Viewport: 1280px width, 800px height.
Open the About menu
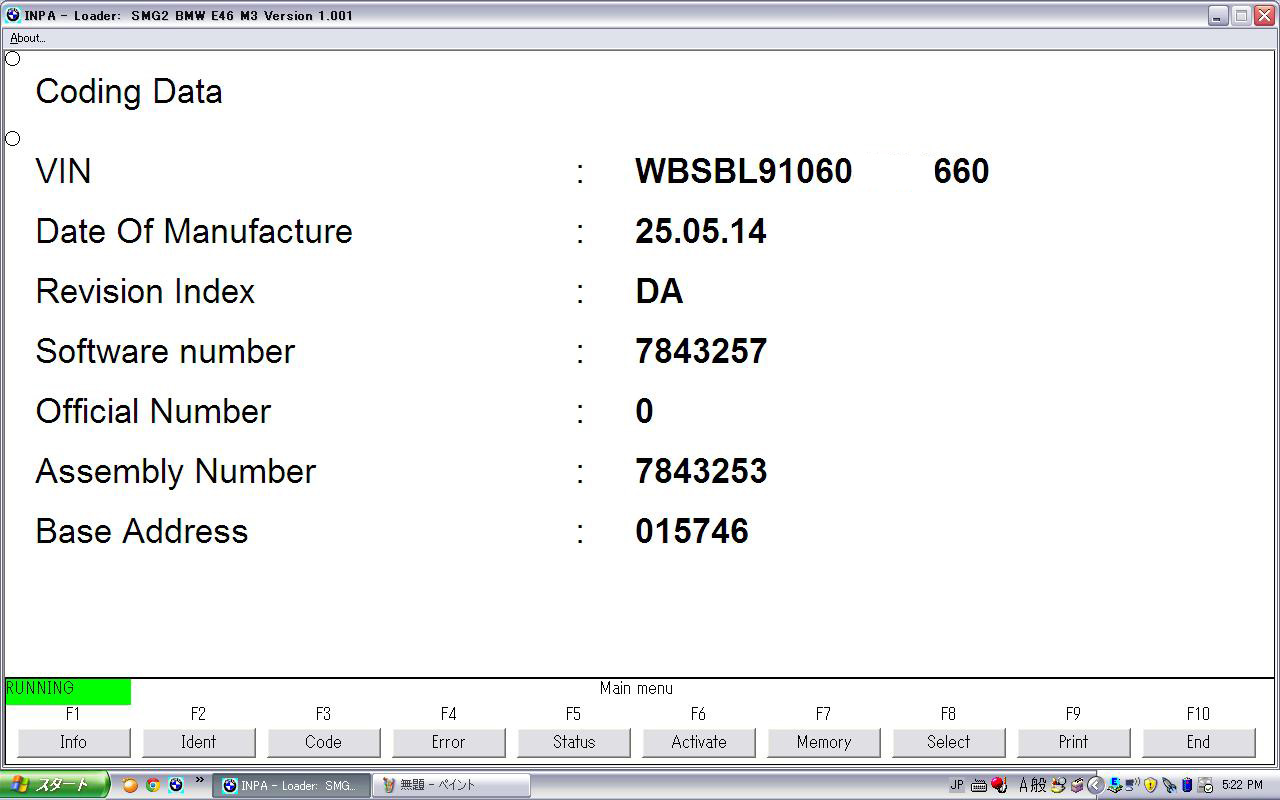click(27, 38)
